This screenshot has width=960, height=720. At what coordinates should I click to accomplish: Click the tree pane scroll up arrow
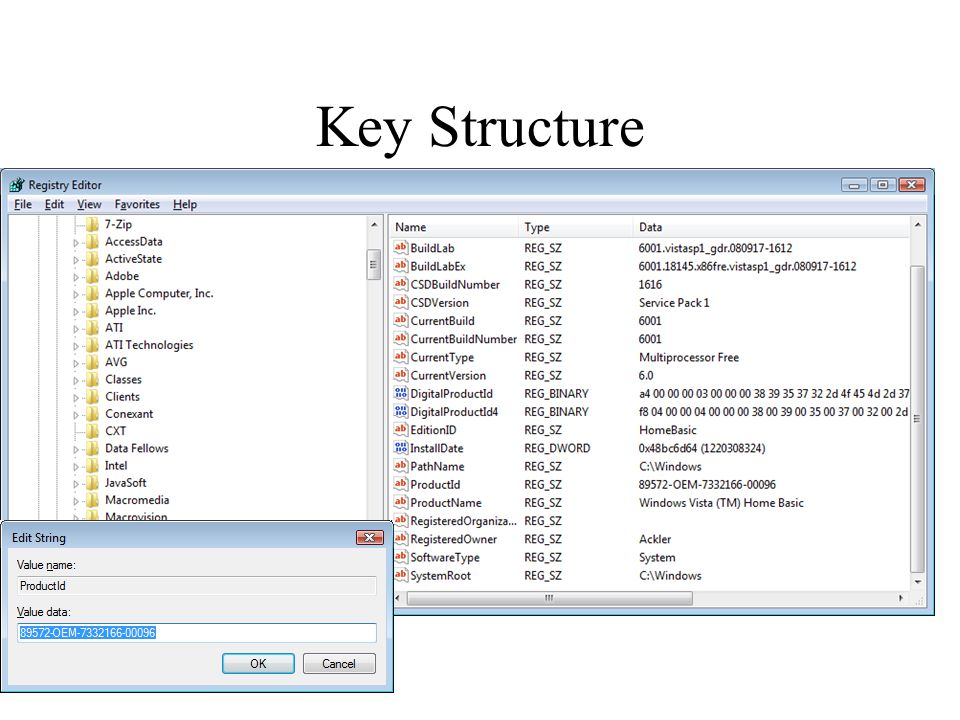coord(373,225)
